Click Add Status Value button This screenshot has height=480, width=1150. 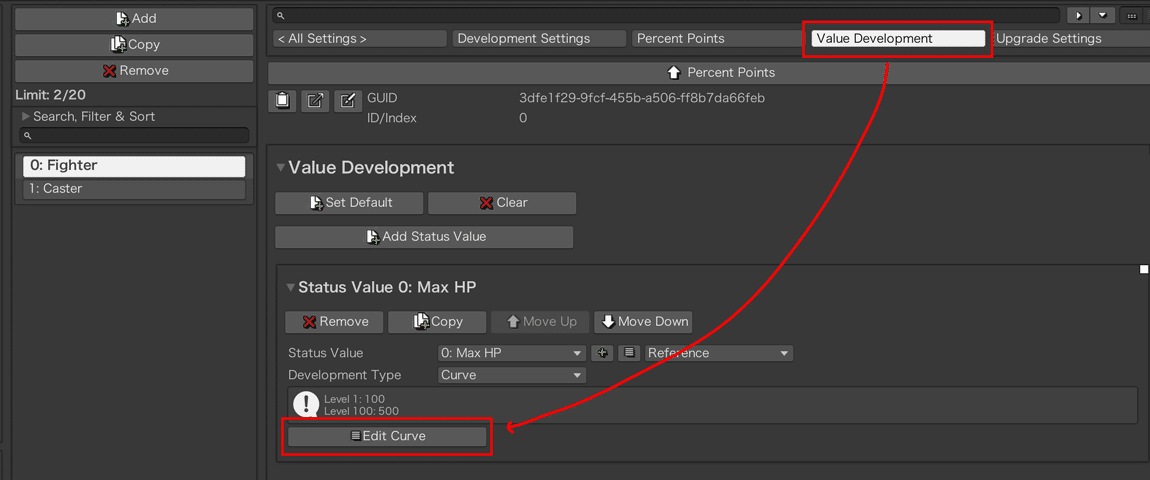[424, 237]
